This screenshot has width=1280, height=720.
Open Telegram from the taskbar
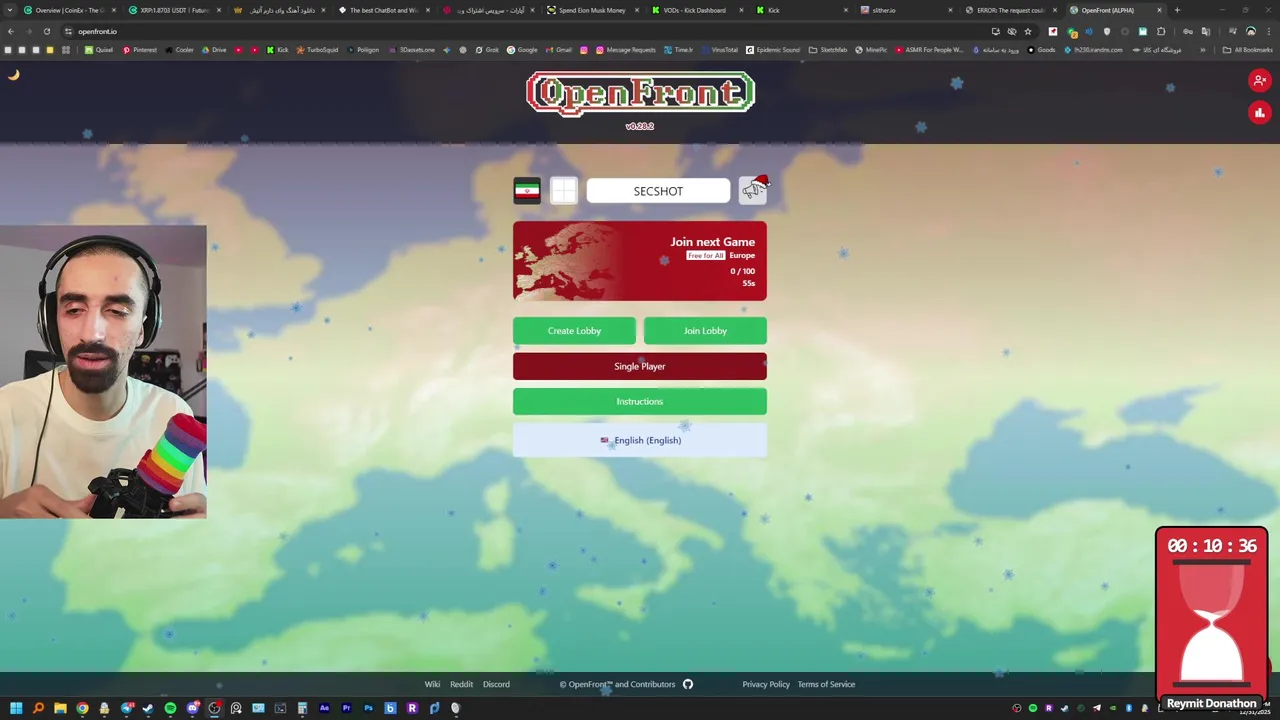(x=127, y=708)
